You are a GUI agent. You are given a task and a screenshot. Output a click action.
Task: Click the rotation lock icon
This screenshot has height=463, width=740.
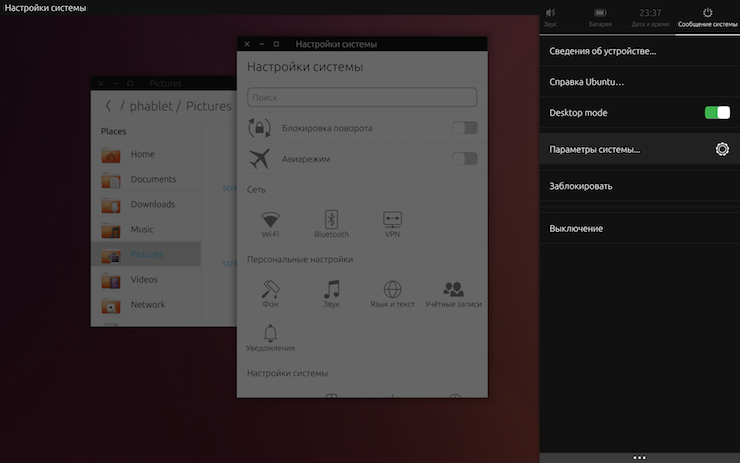coord(260,128)
